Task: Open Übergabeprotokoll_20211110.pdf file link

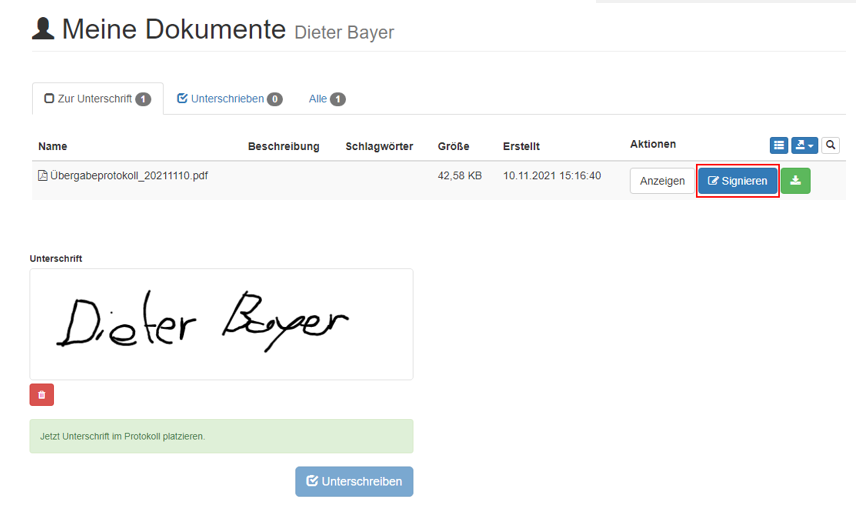Action: coord(129,176)
